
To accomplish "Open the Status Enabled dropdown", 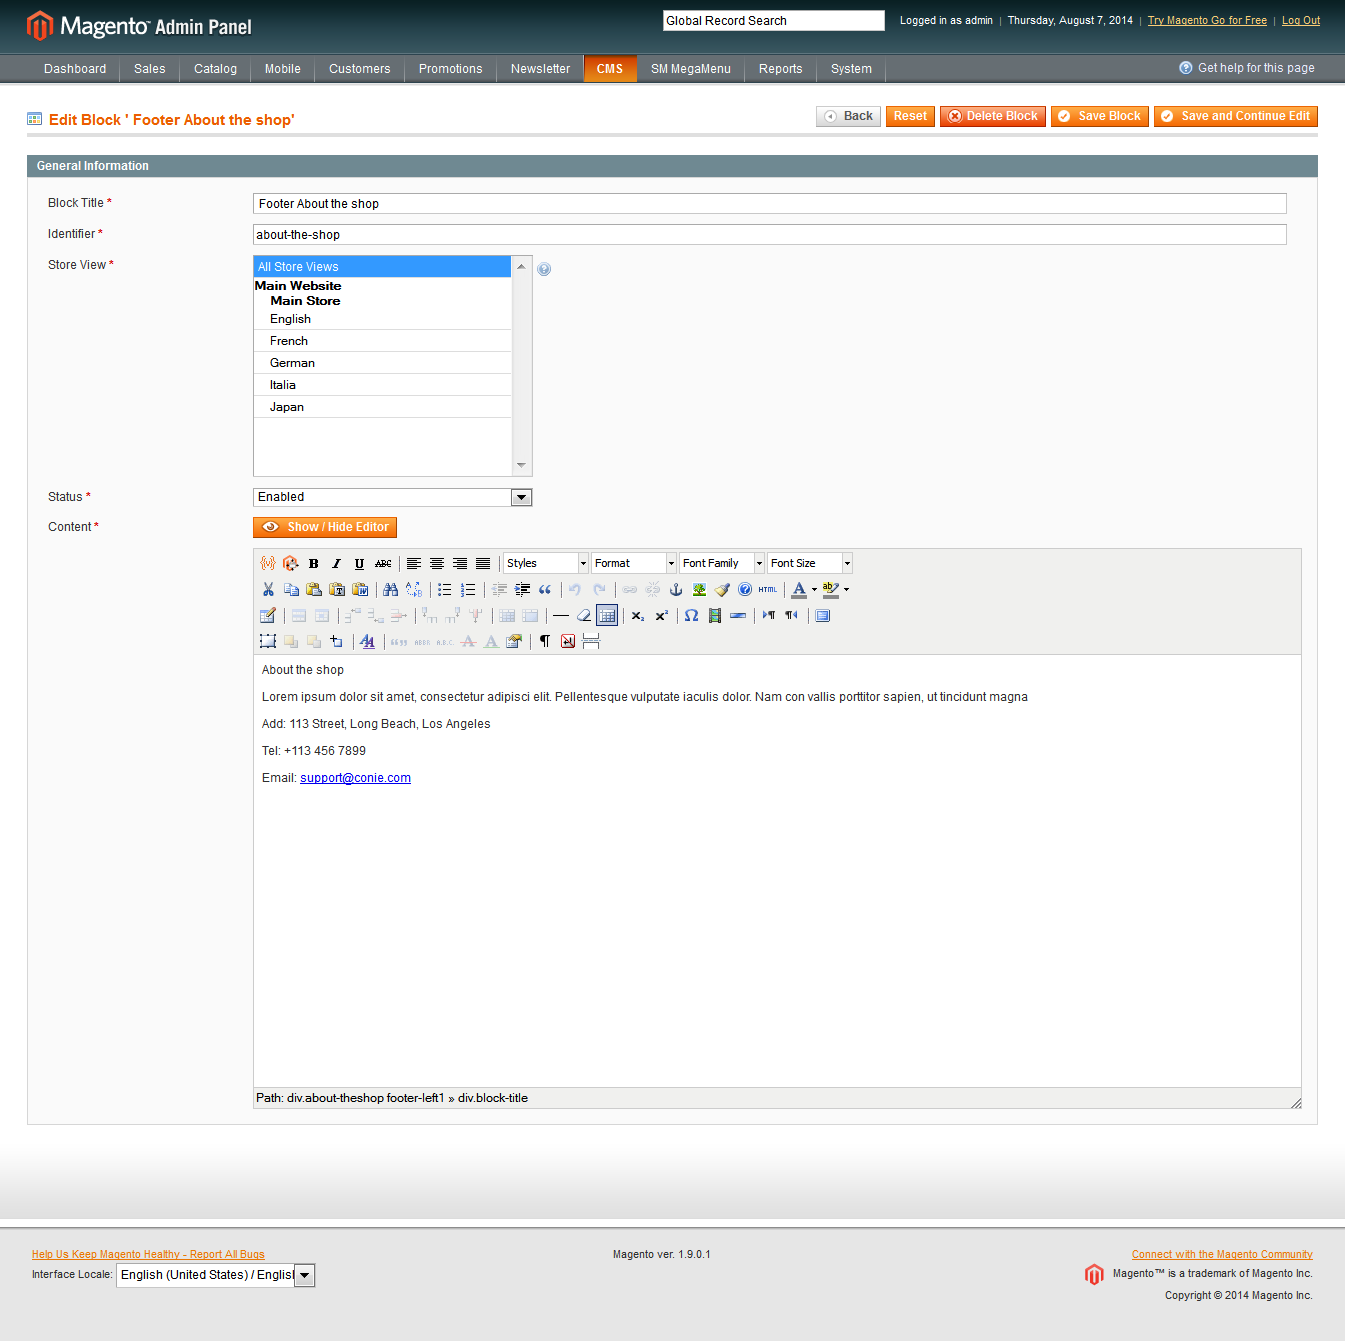I will pyautogui.click(x=392, y=497).
